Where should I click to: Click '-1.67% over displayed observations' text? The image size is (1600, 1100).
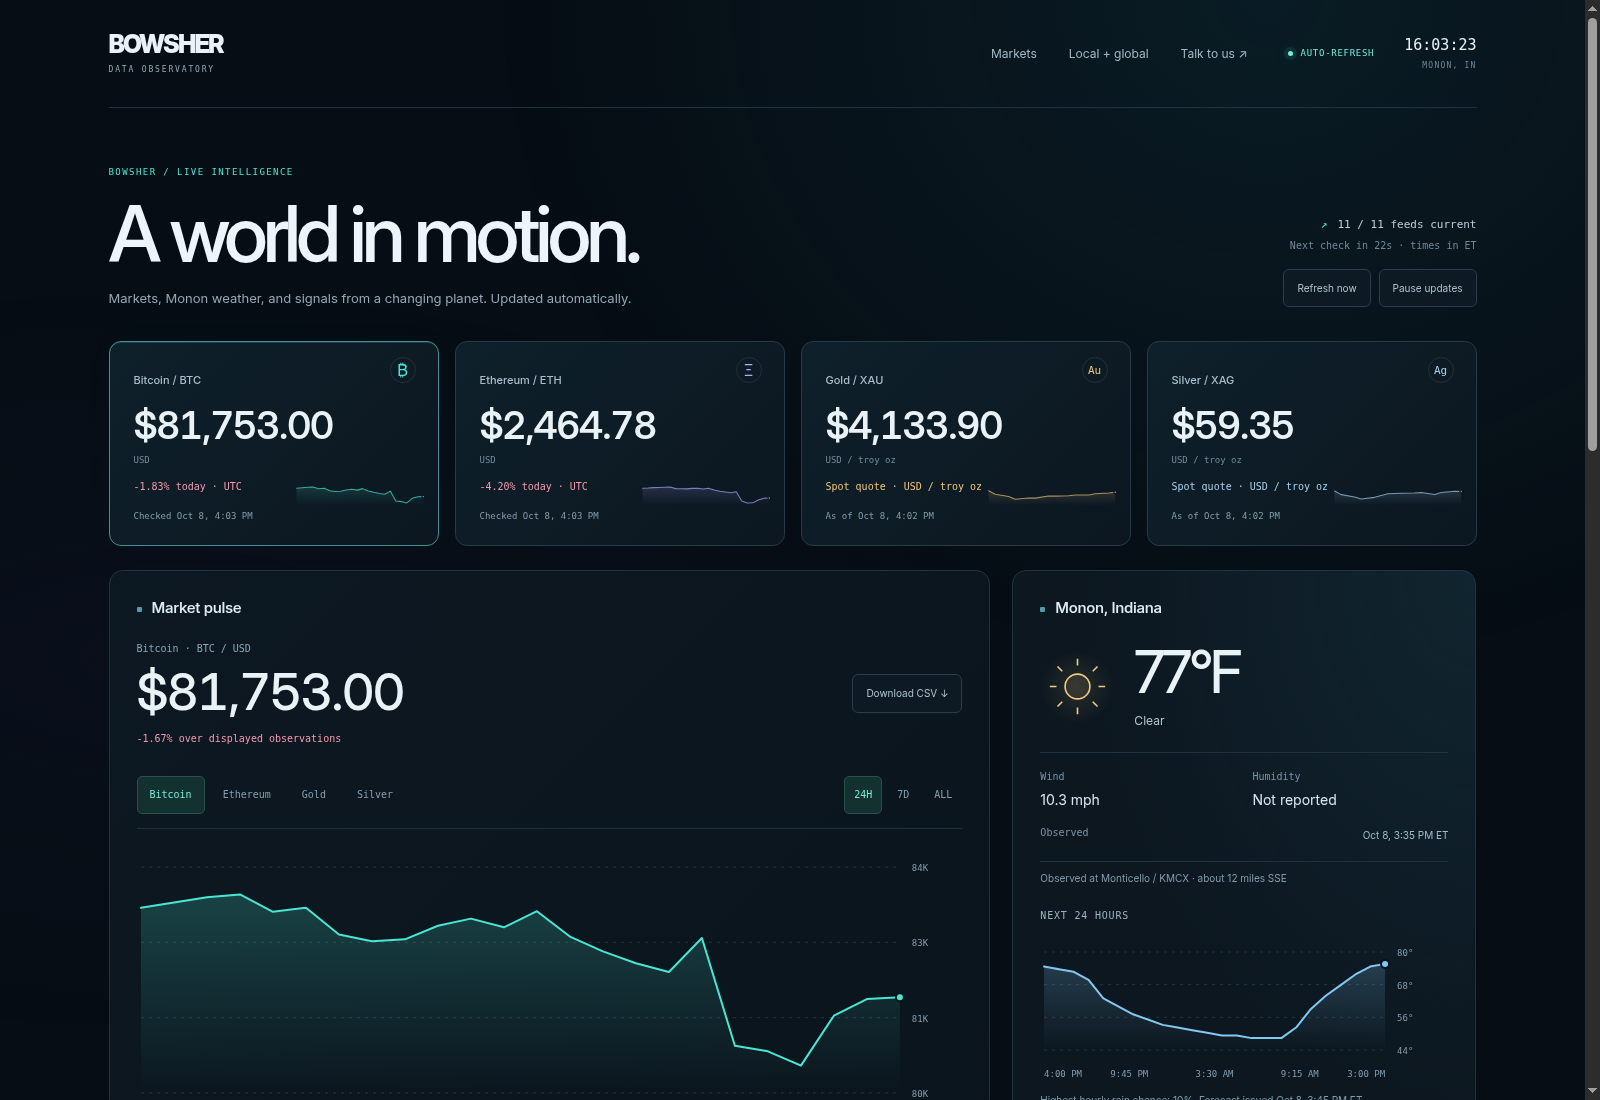239,739
